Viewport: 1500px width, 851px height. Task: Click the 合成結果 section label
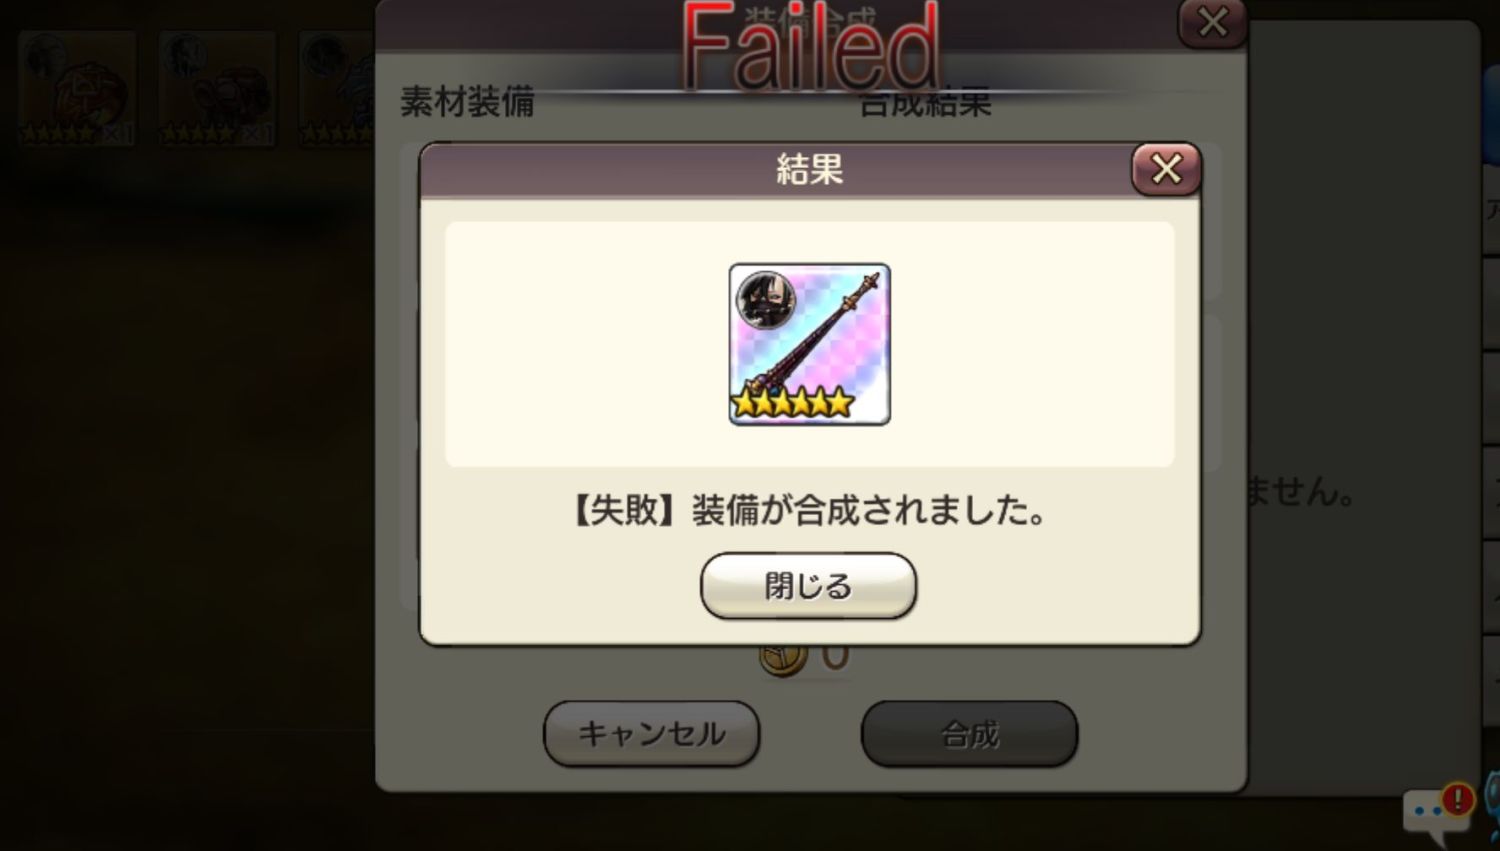coord(926,104)
